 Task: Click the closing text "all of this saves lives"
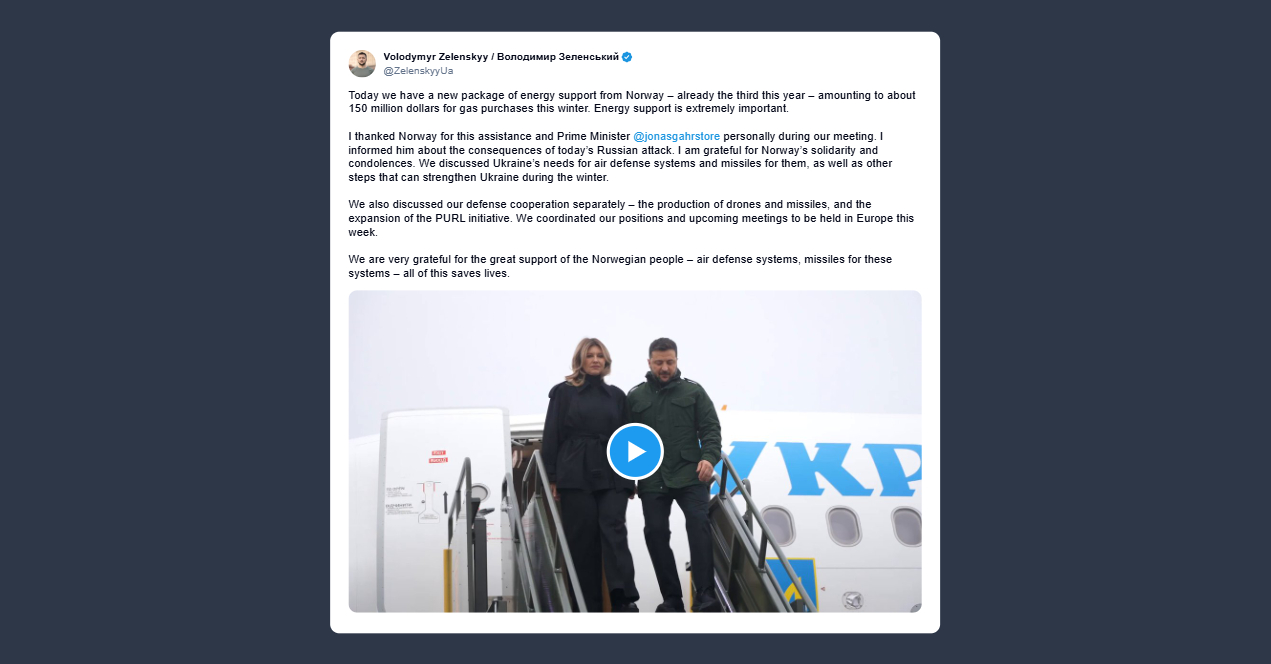pyautogui.click(x=450, y=273)
